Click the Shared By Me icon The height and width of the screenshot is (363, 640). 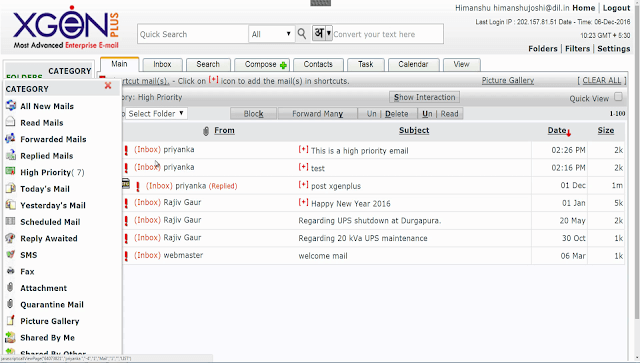[11, 337]
